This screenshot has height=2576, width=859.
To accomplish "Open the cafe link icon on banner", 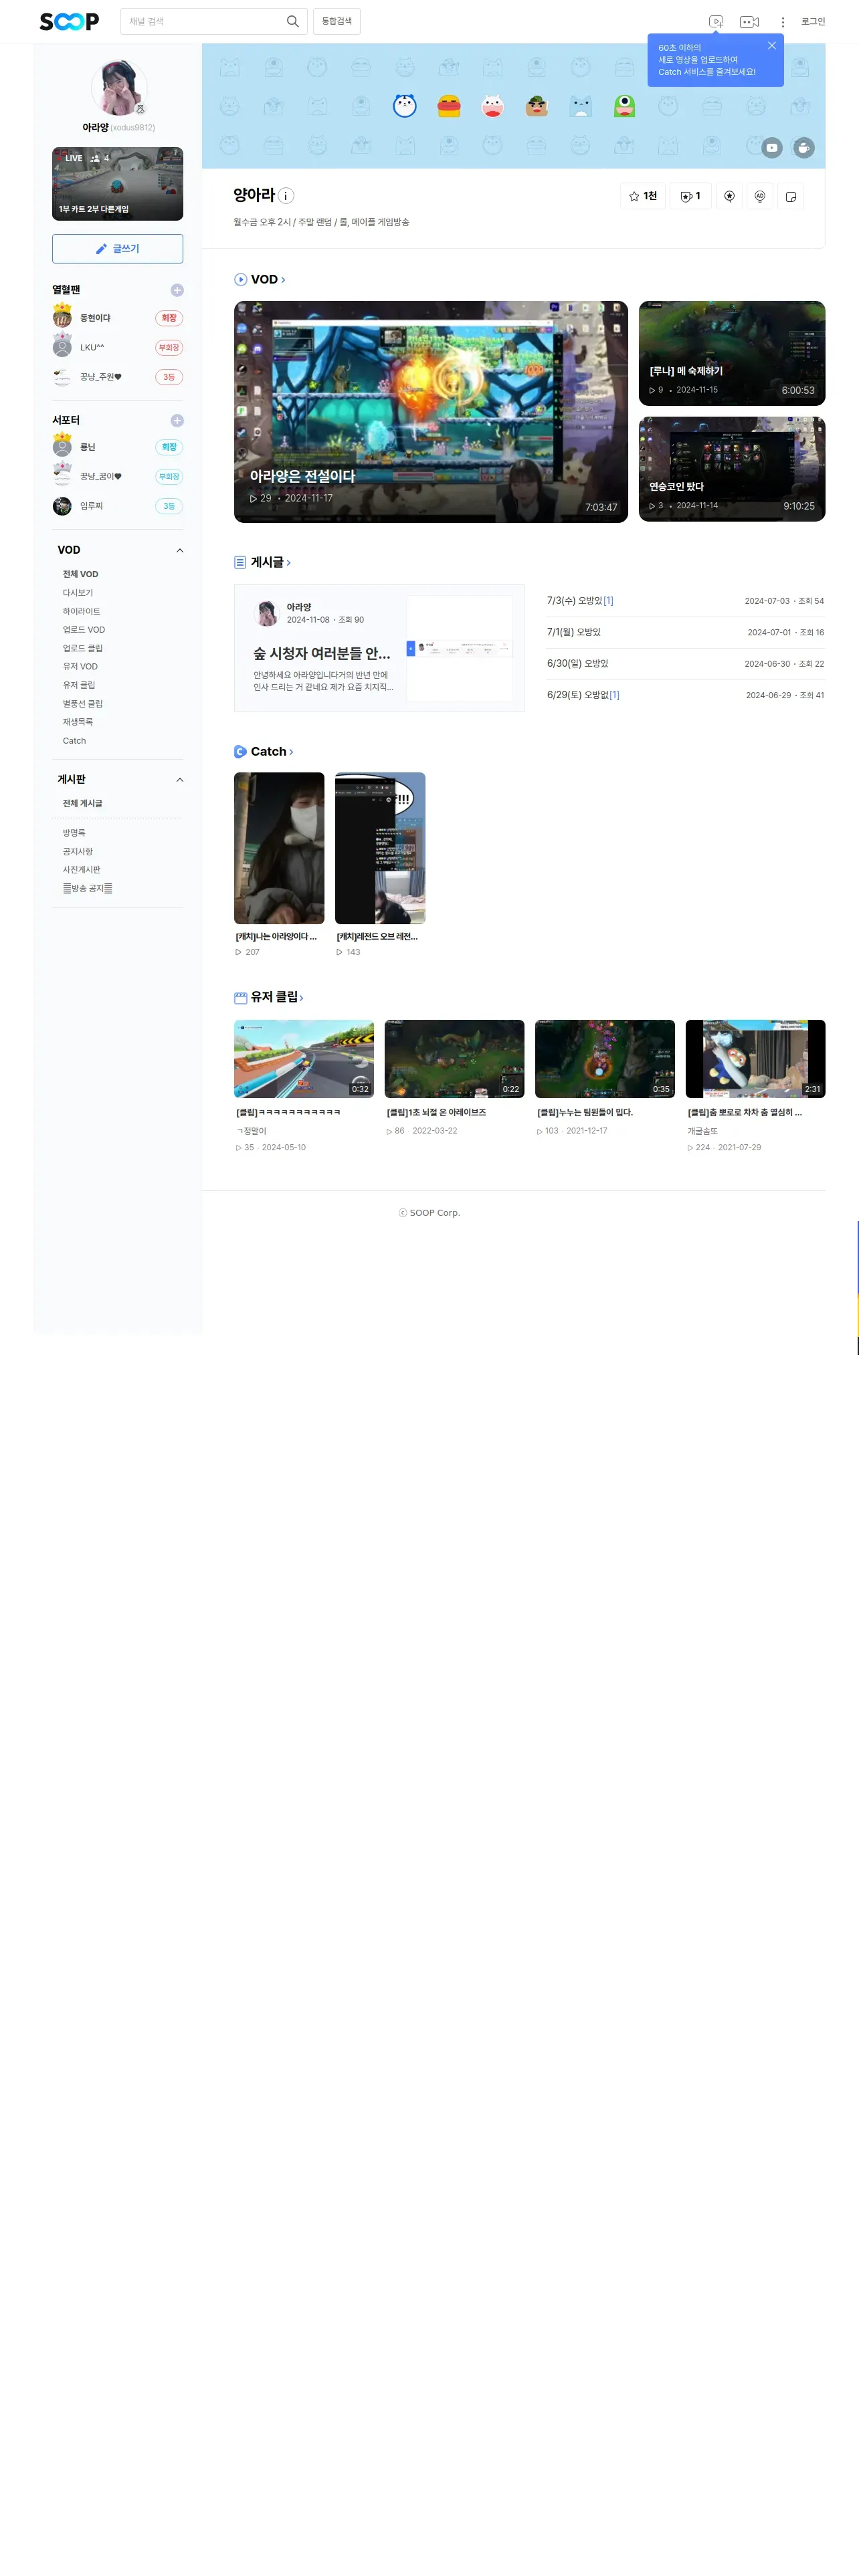I will click(803, 148).
